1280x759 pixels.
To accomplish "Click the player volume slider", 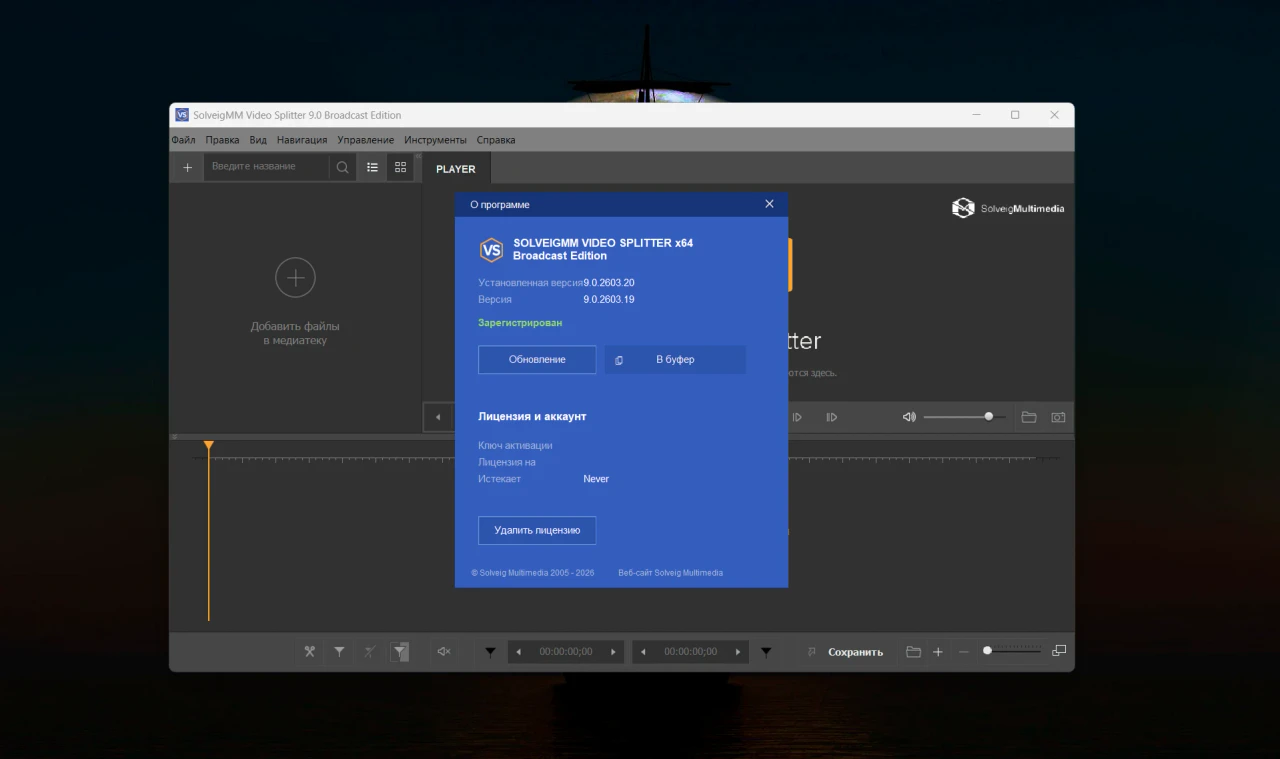I will (960, 417).
